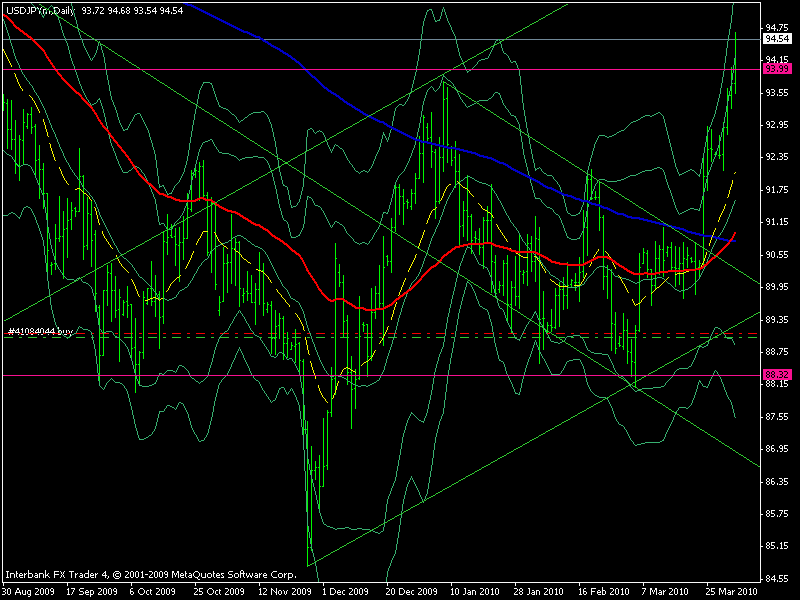Click the 30 Aug 2009 date label
800x600 pixels.
click(x=27, y=591)
